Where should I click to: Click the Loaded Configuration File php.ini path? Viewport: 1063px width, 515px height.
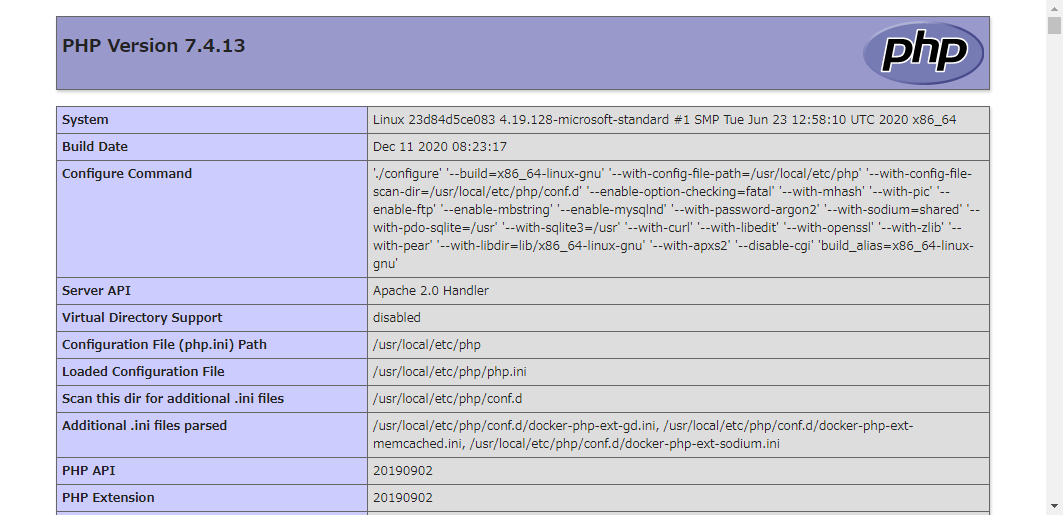(450, 372)
